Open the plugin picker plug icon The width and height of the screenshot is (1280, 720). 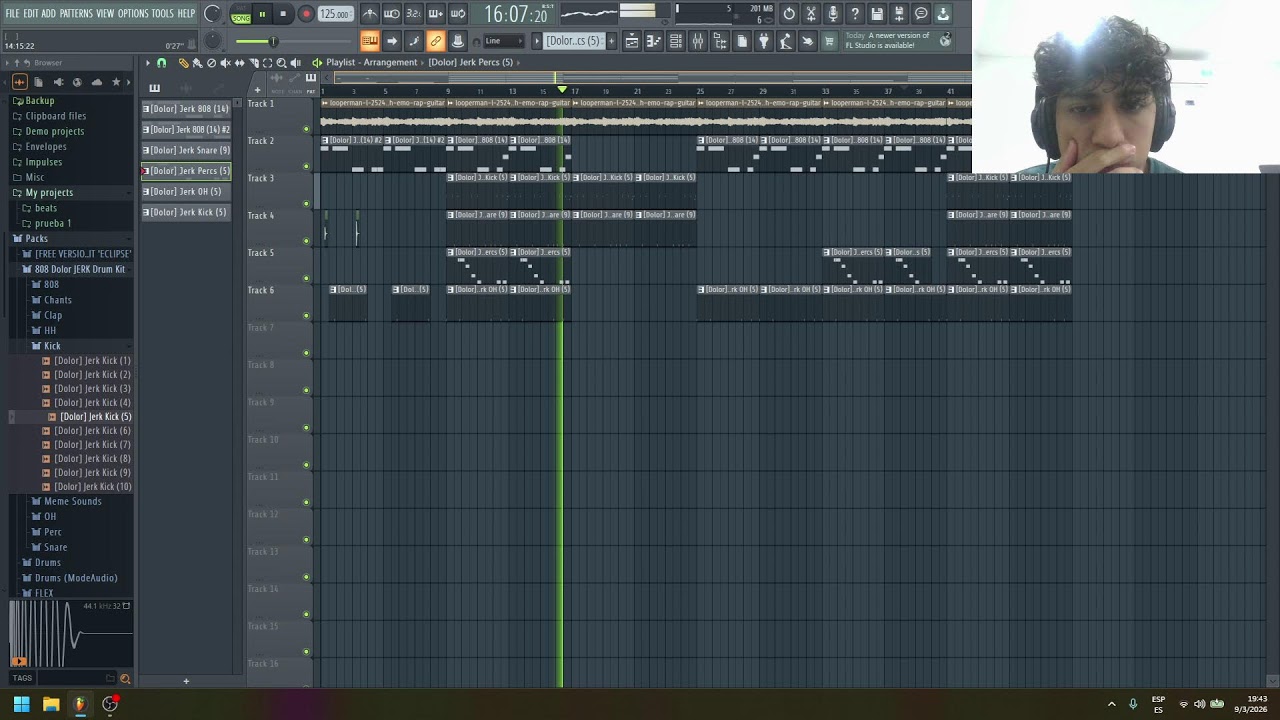(763, 41)
